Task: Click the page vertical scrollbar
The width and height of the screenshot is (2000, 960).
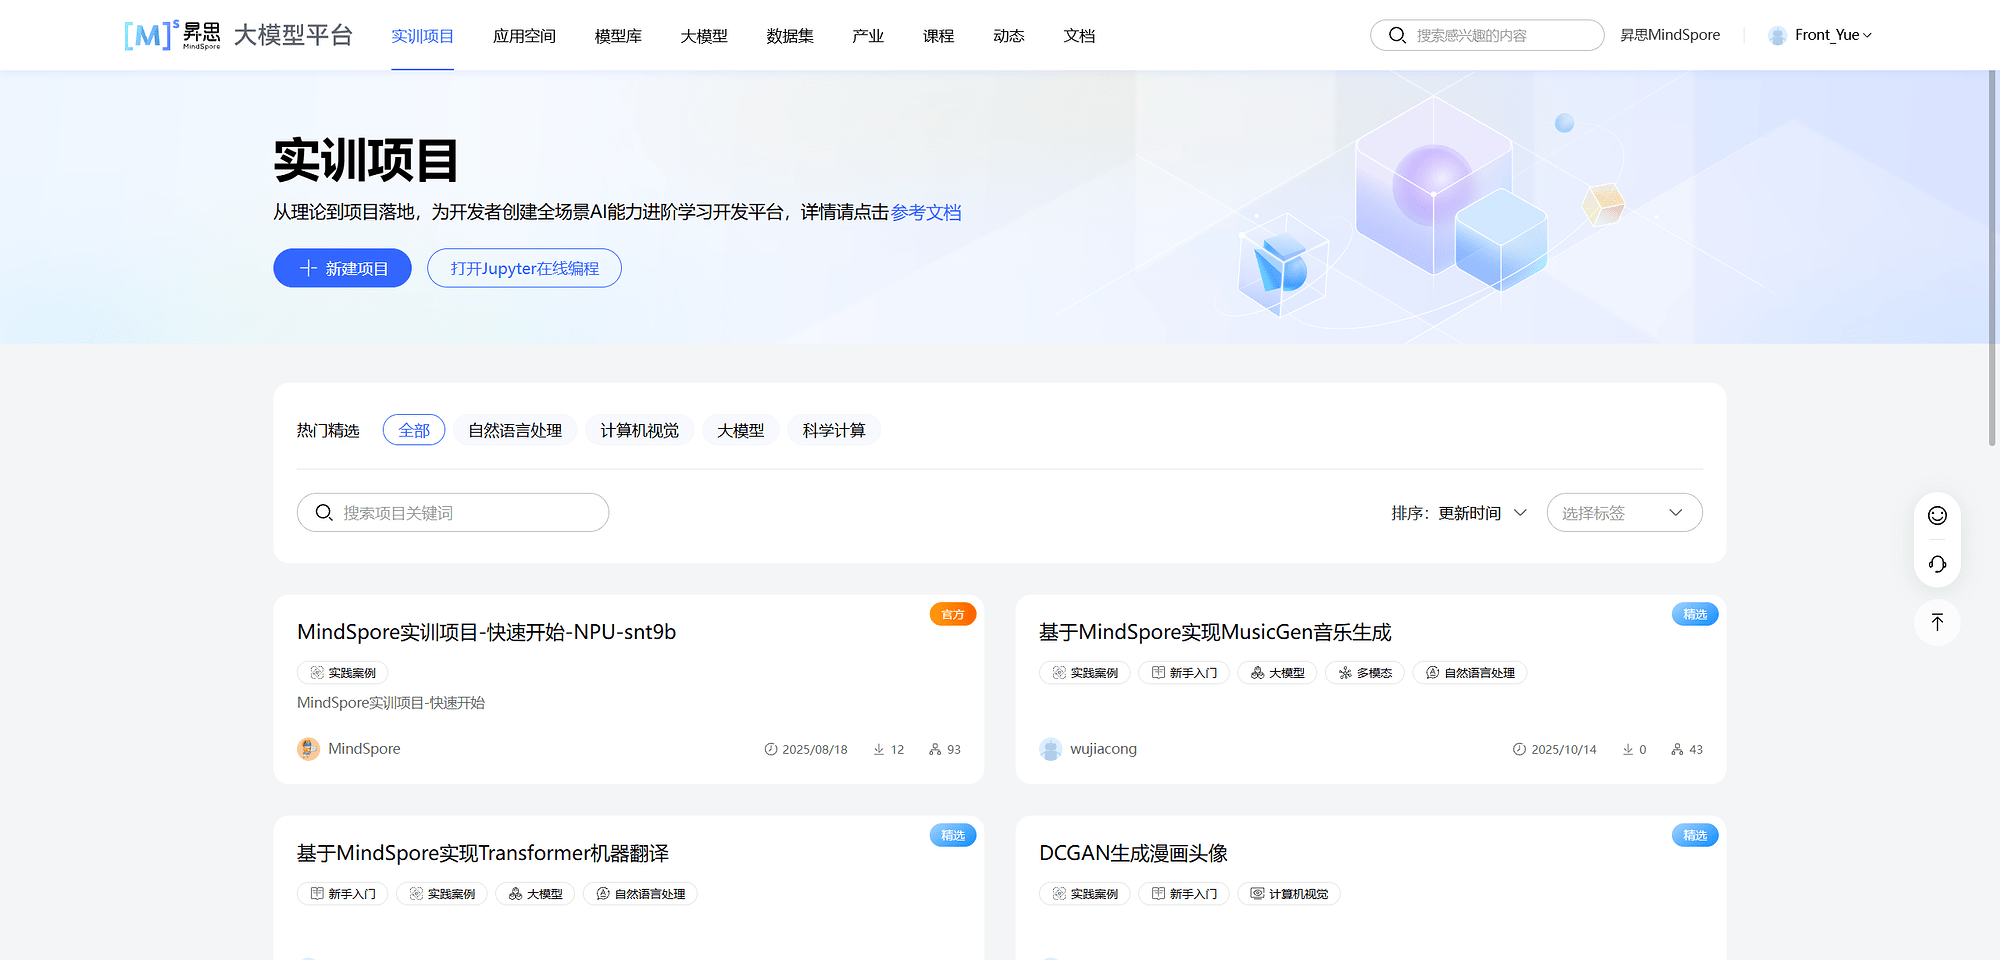Action: coord(1992,260)
